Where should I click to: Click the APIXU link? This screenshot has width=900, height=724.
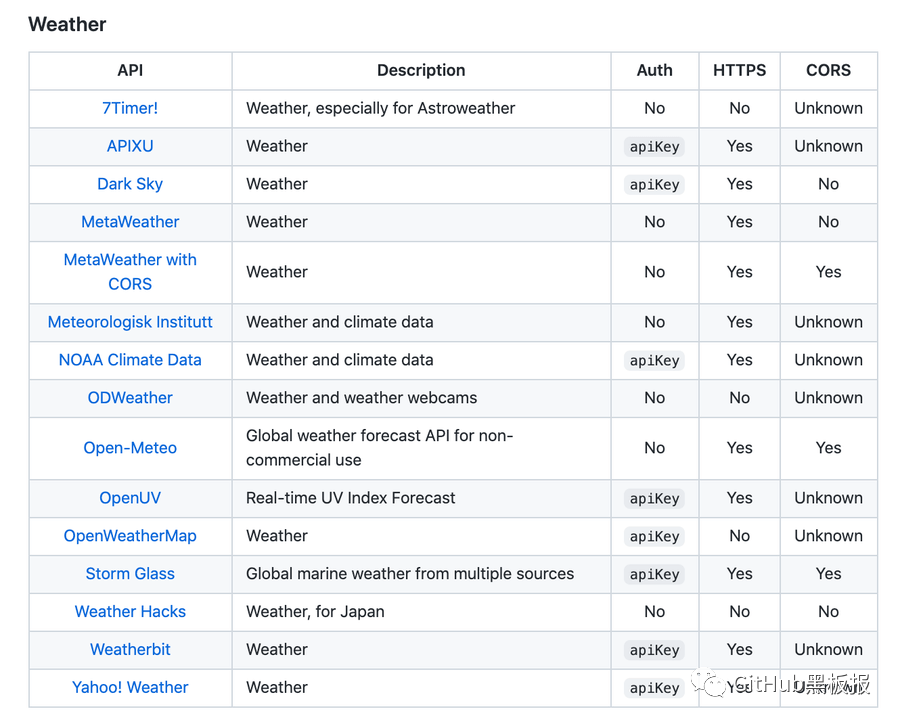(x=130, y=146)
